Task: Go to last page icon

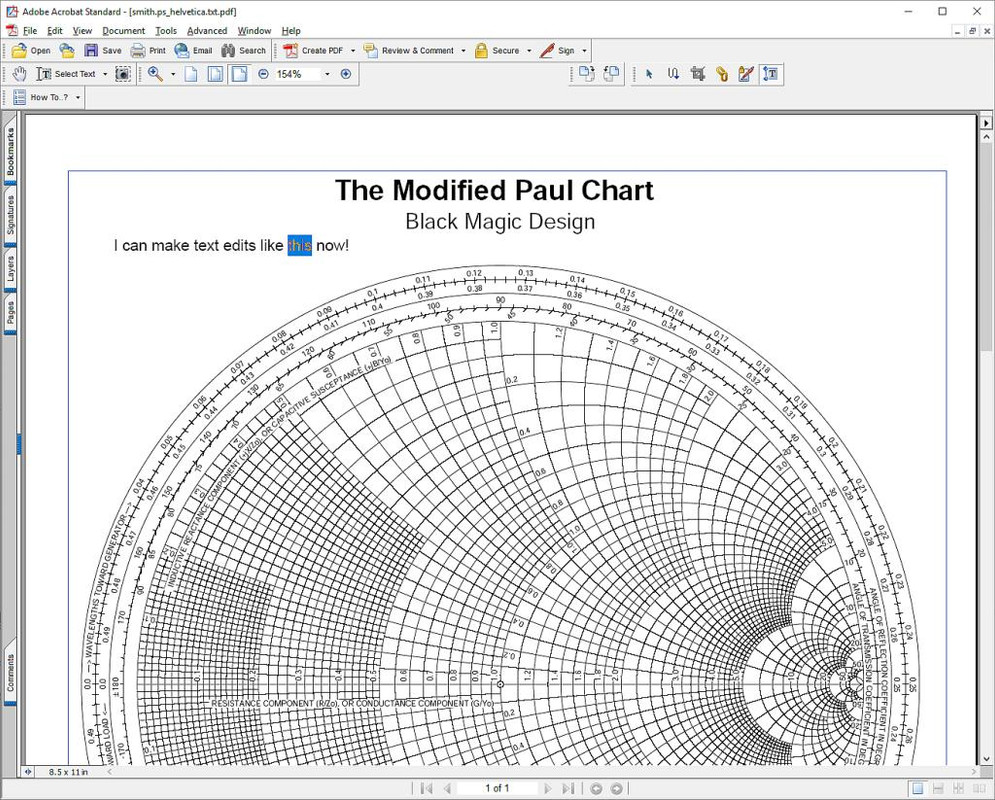Action: click(568, 789)
